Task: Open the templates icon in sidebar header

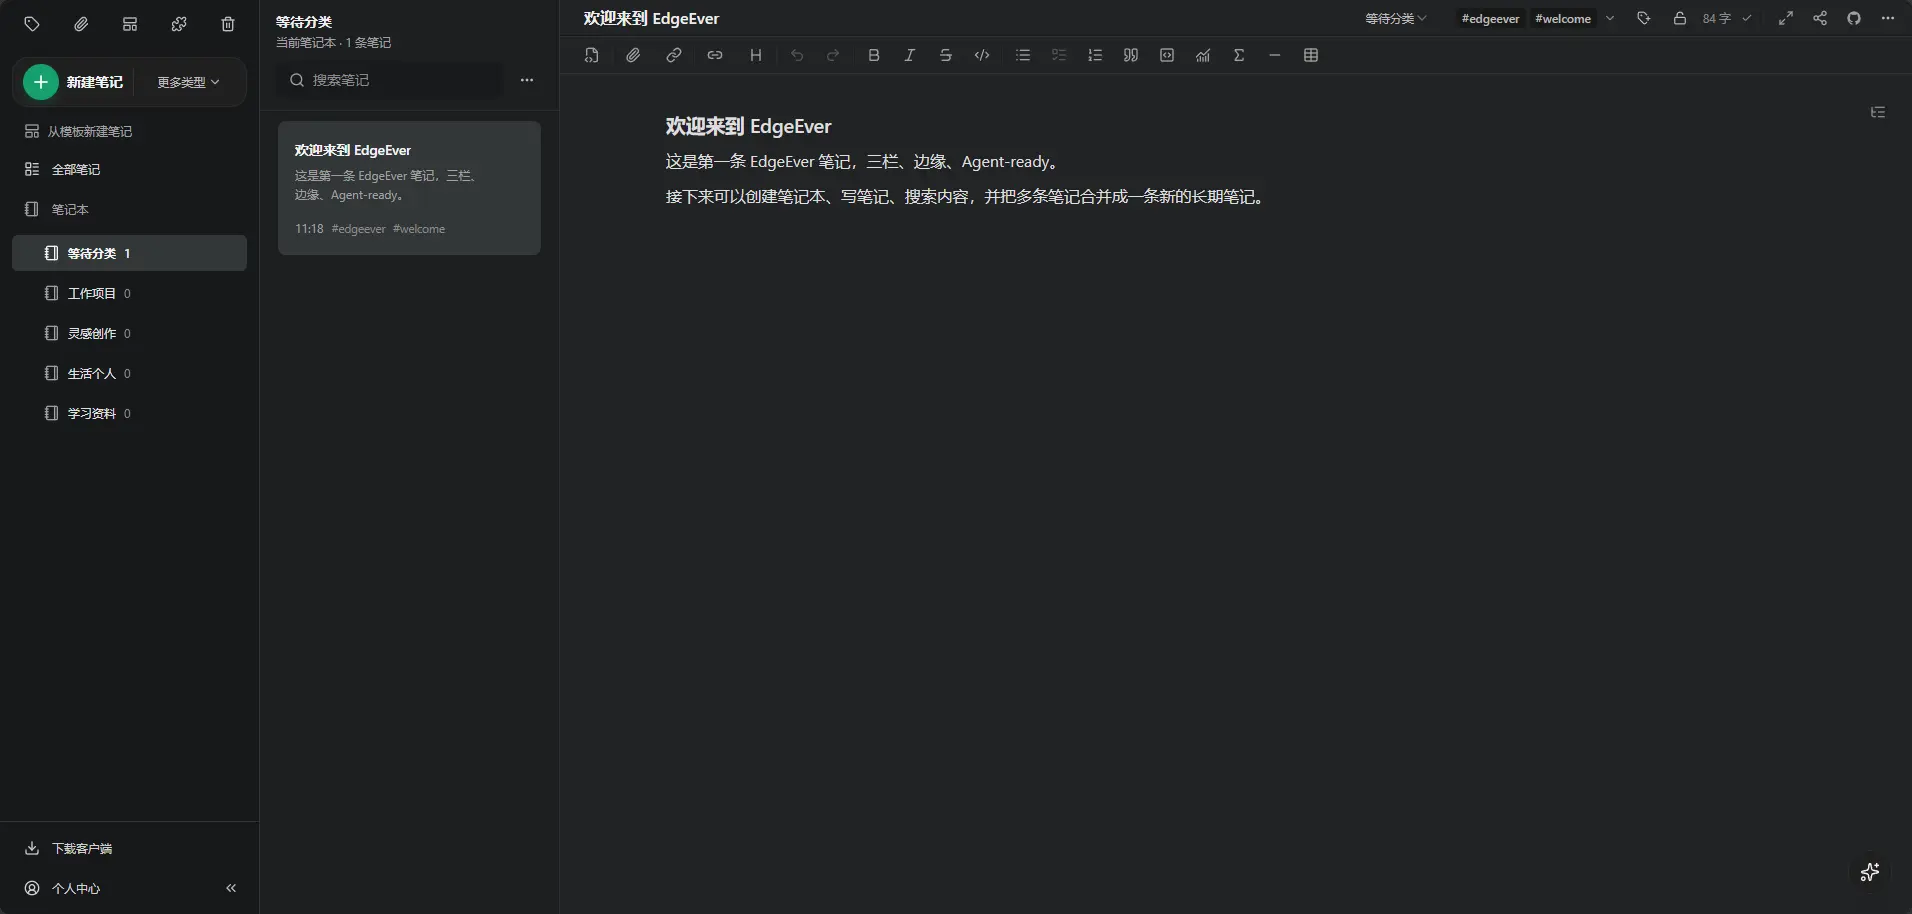Action: 130,24
